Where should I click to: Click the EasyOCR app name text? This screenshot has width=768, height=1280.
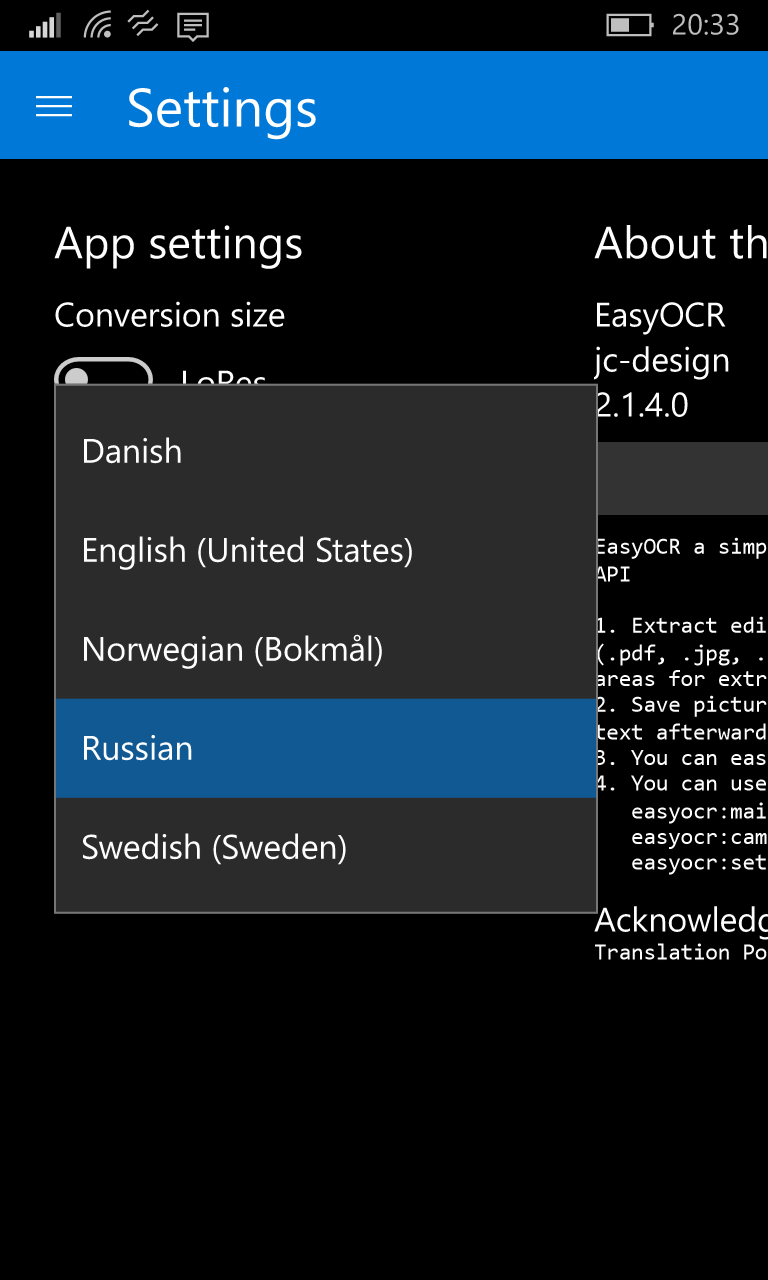[660, 315]
